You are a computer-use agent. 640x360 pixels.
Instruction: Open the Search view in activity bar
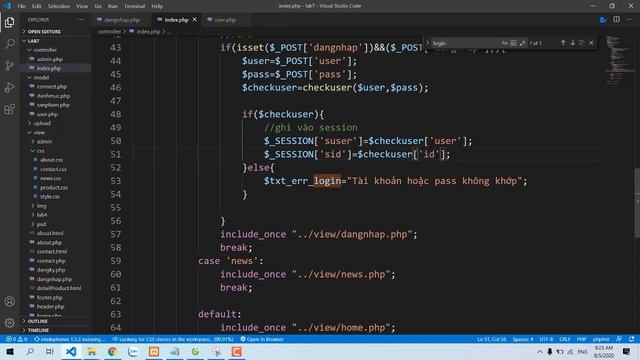[x=9, y=44]
